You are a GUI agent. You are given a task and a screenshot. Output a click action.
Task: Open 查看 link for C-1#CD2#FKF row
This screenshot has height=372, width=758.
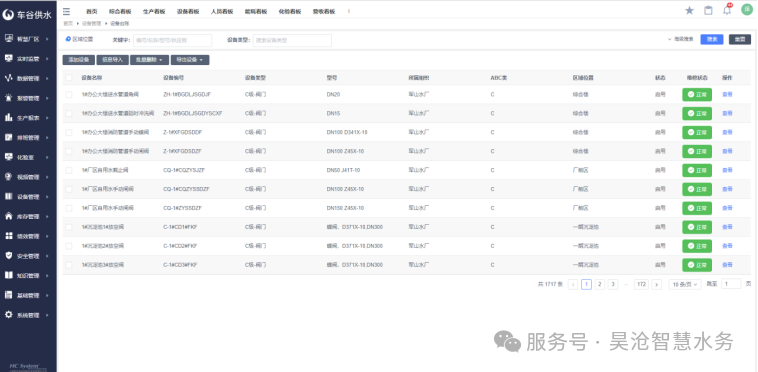727,246
